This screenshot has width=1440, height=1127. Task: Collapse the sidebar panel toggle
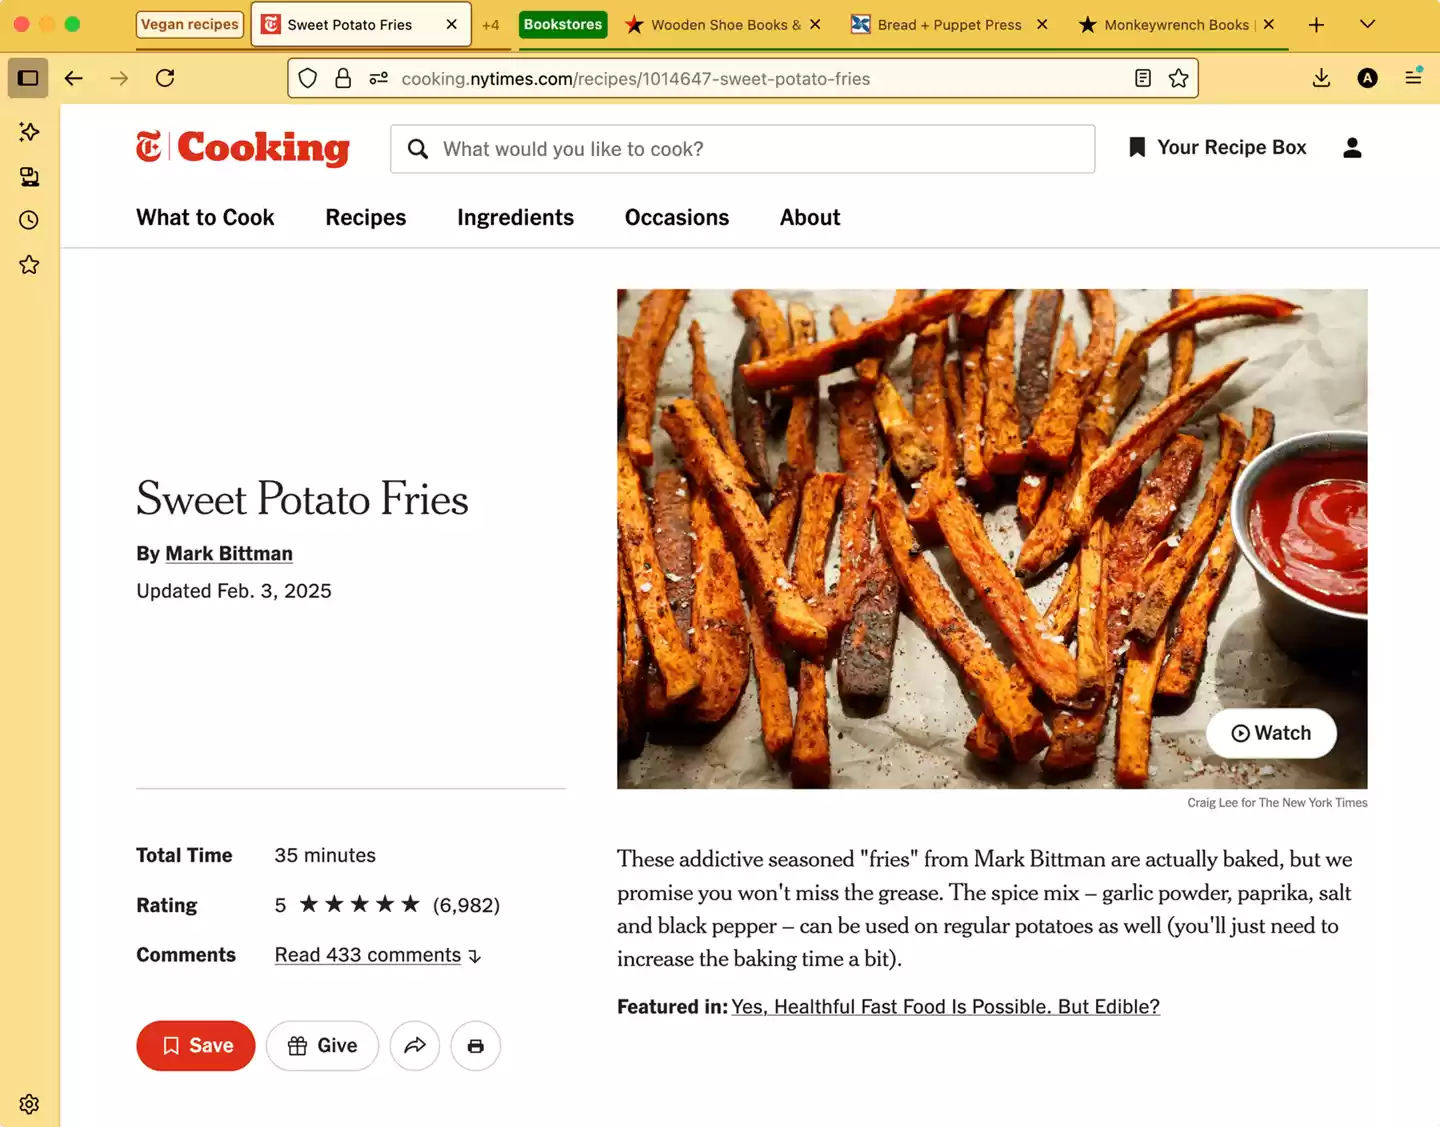click(28, 77)
